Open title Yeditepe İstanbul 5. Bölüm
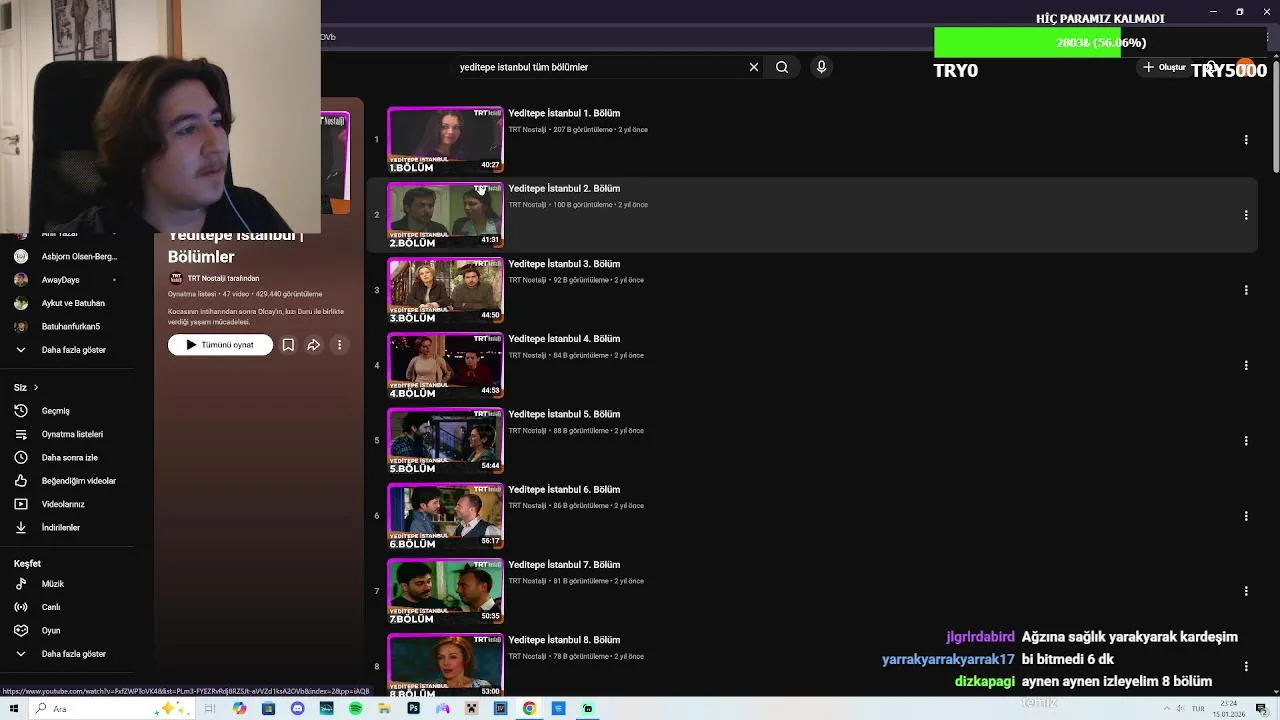This screenshot has width=1280, height=720. [x=564, y=414]
